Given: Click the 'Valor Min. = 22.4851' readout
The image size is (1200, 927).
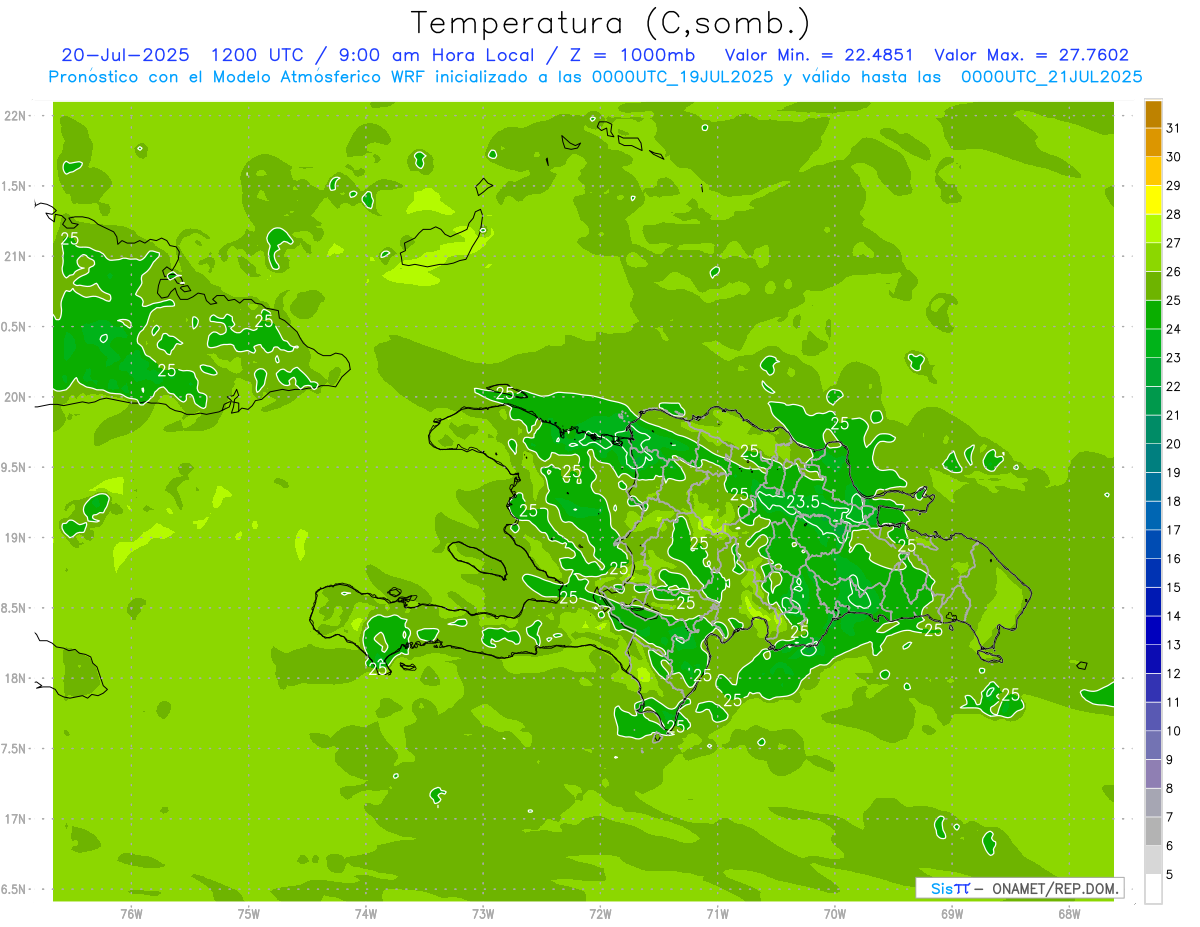Looking at the screenshot, I should (x=819, y=55).
